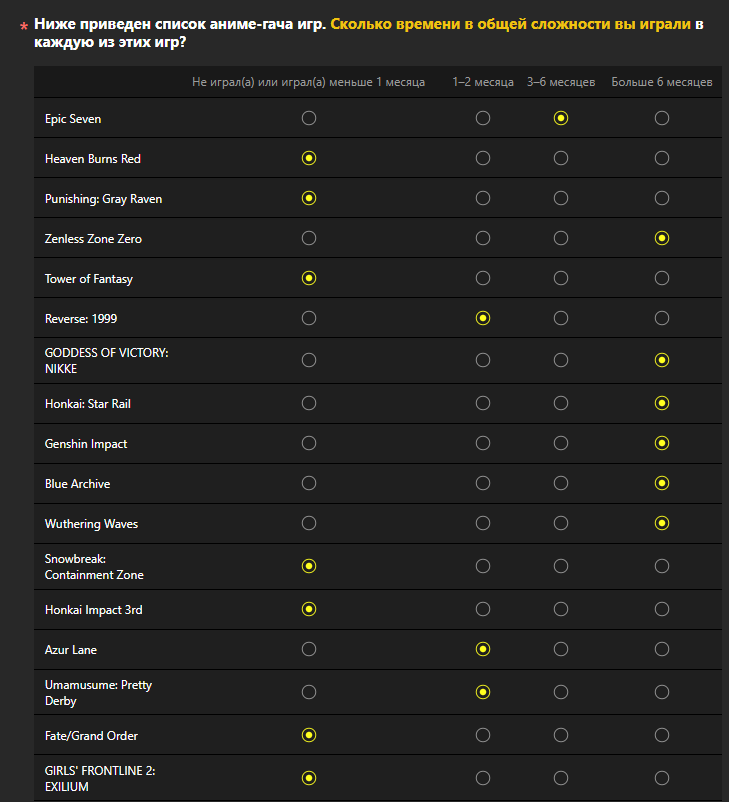729x802 pixels.
Task: Select 'Не играл(а)' for Wuthering Waves
Action: (308, 523)
